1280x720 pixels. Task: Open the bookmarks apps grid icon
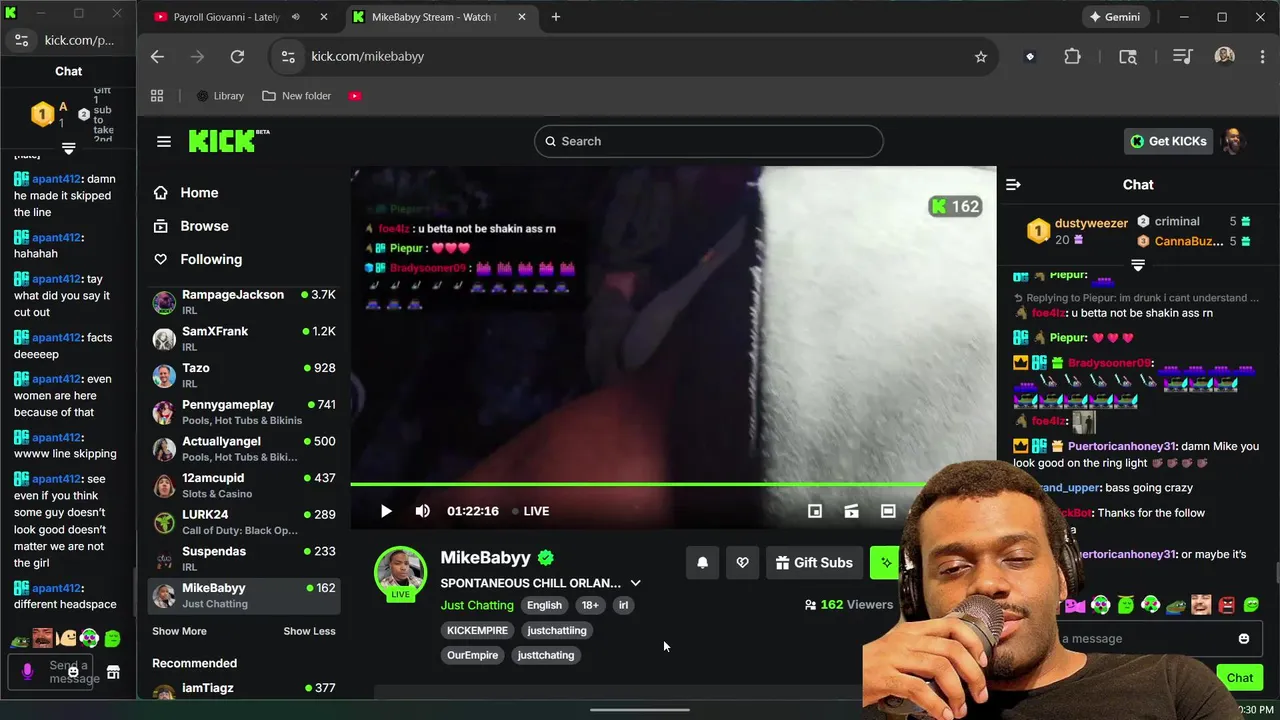[157, 96]
